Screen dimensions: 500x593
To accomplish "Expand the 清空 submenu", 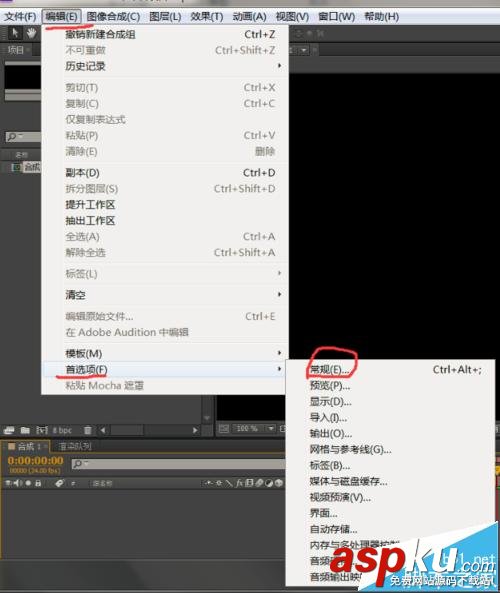I will pos(166,295).
